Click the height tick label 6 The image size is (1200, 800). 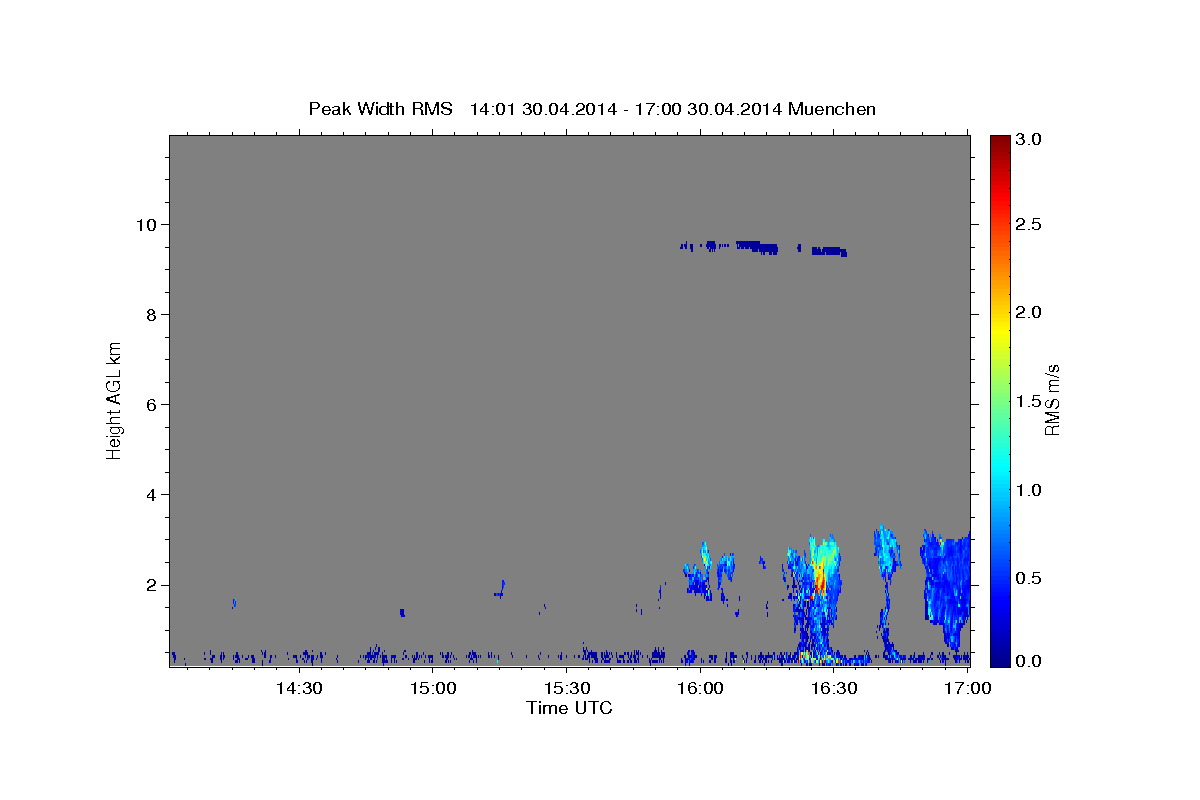(152, 404)
